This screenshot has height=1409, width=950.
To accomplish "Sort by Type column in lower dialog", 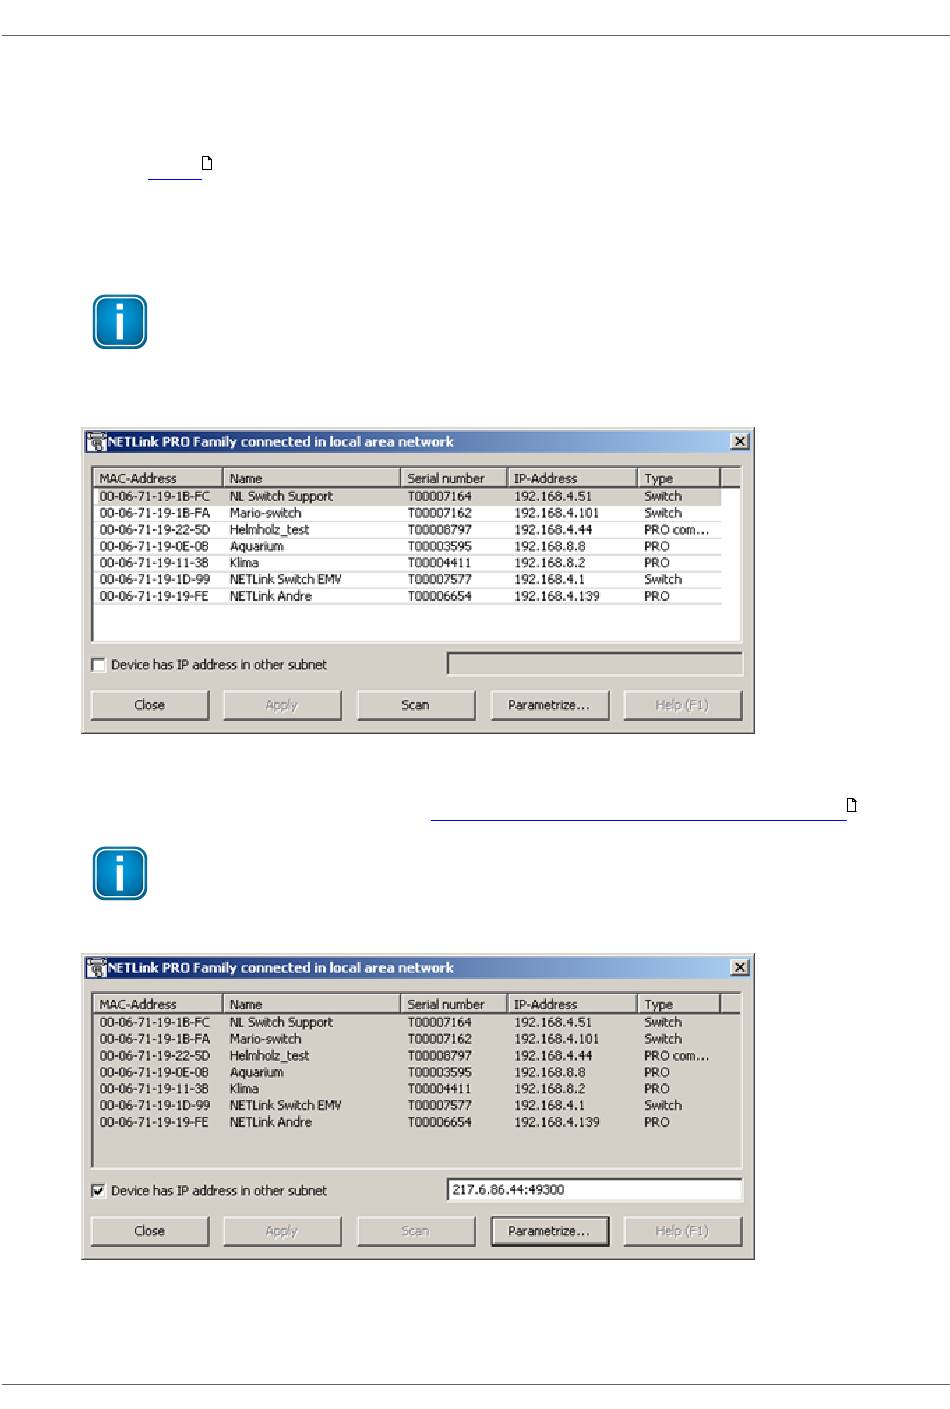I will [x=677, y=1004].
